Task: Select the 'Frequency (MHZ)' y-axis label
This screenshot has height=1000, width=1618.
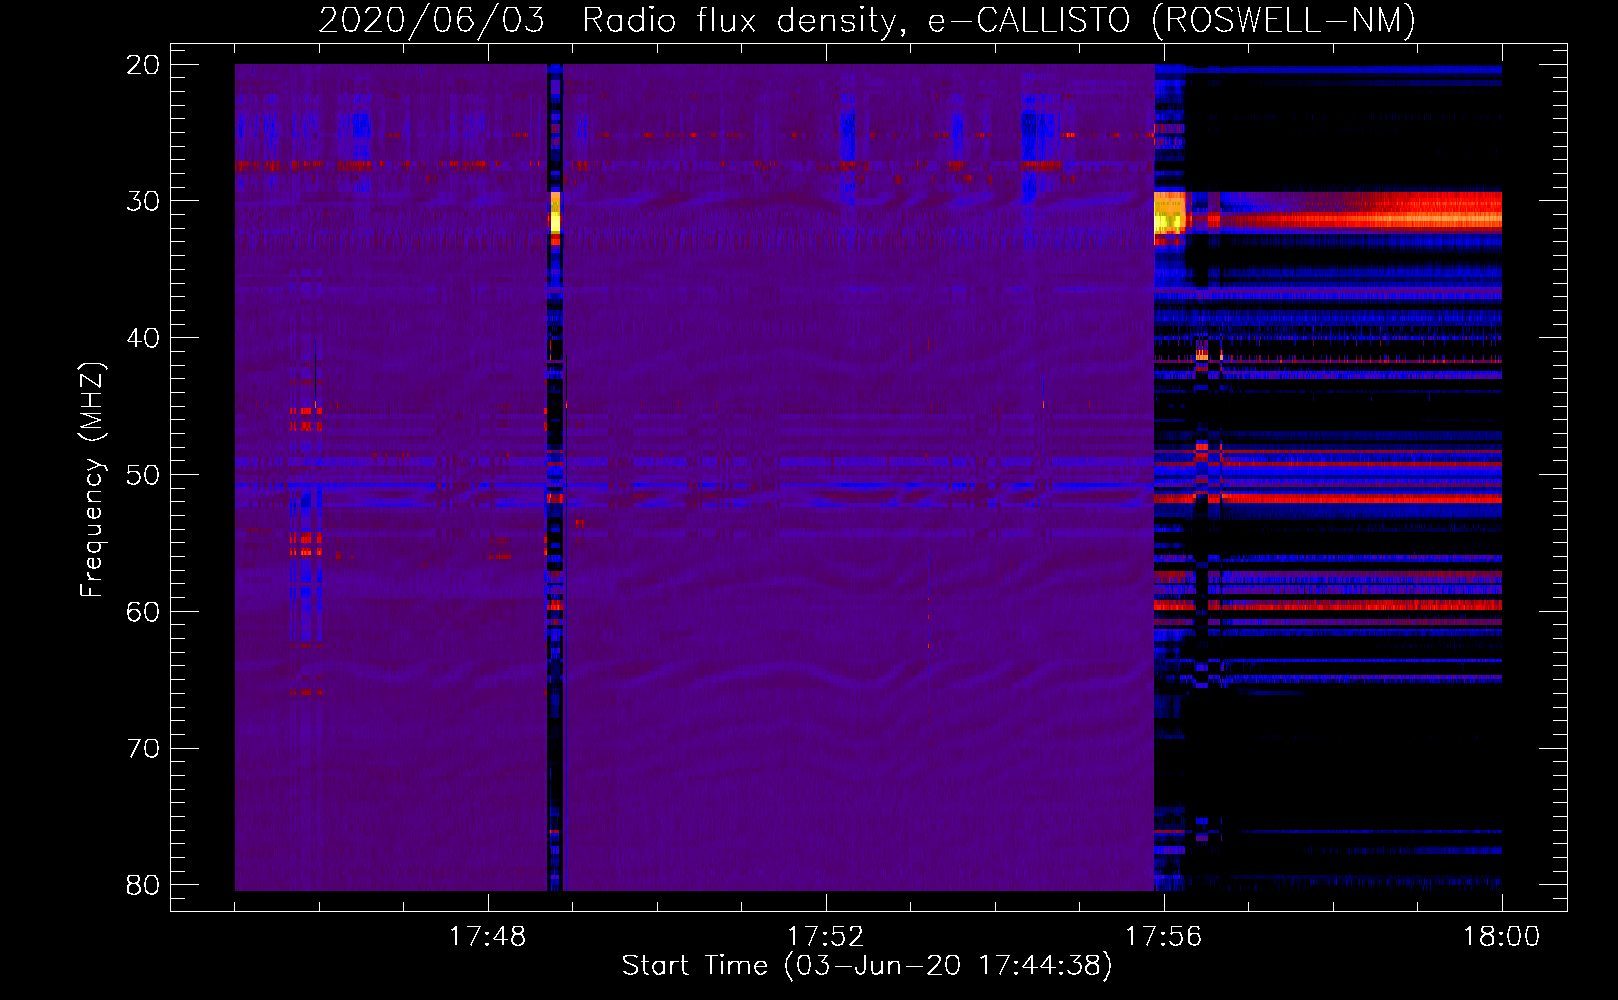Action: 92,480
